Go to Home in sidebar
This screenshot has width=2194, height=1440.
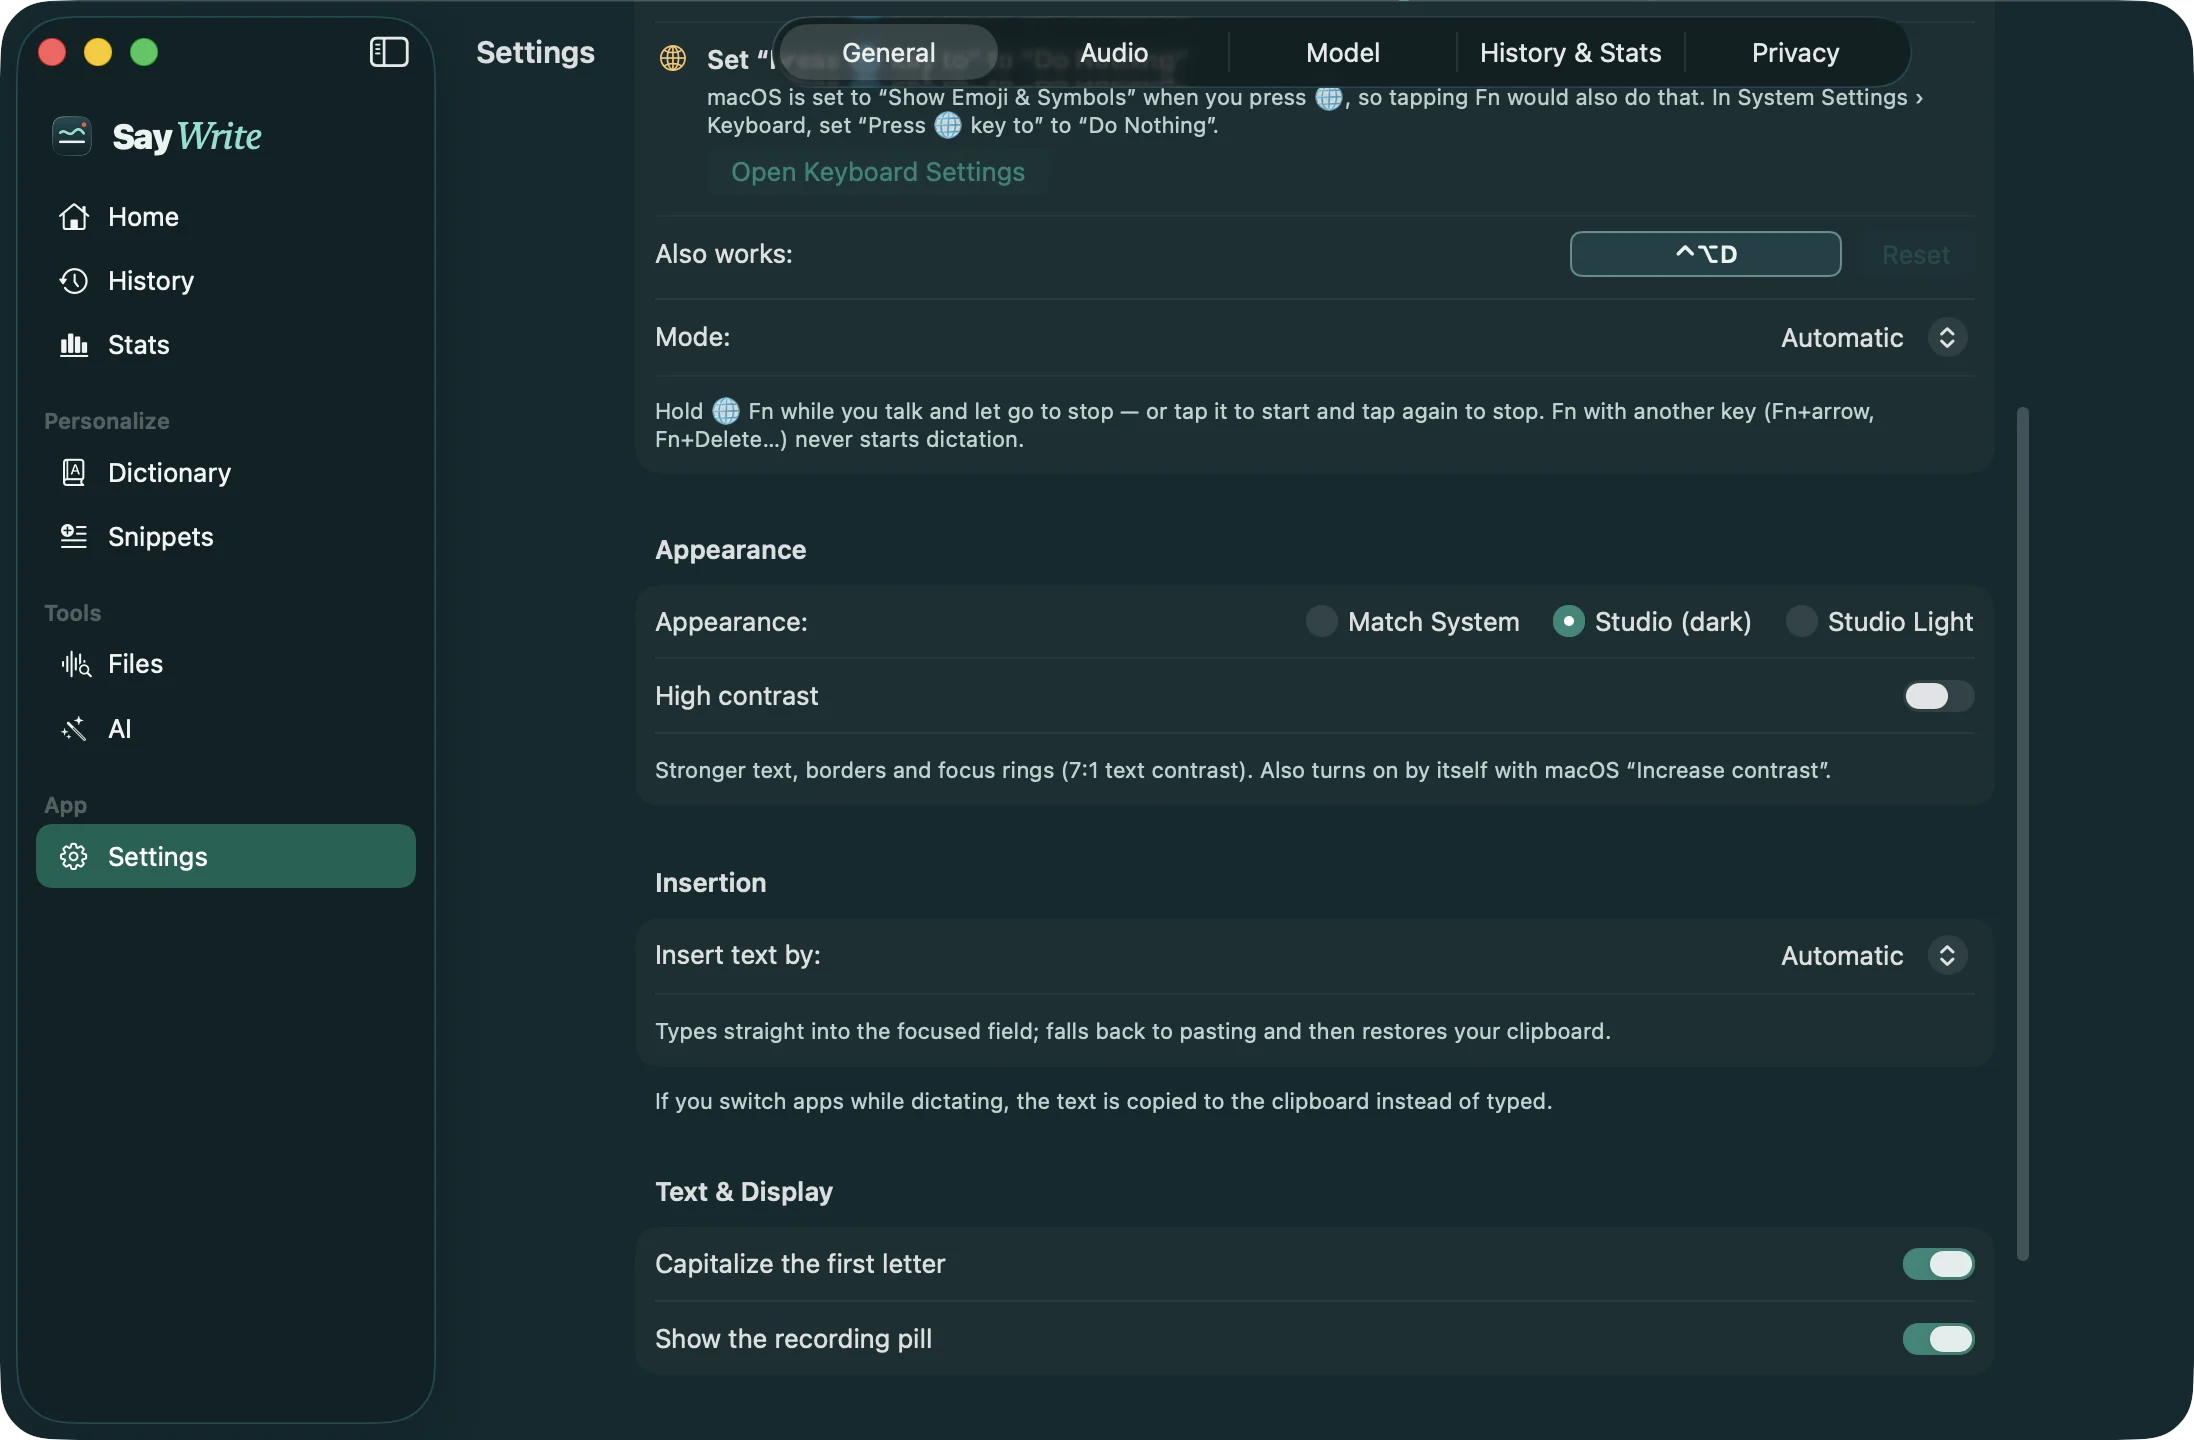click(226, 217)
